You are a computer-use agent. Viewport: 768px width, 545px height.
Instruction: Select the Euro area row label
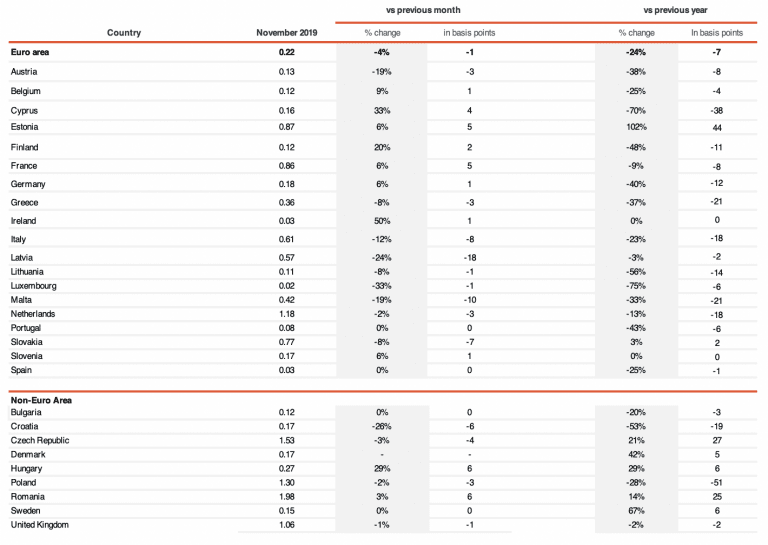(x=29, y=53)
